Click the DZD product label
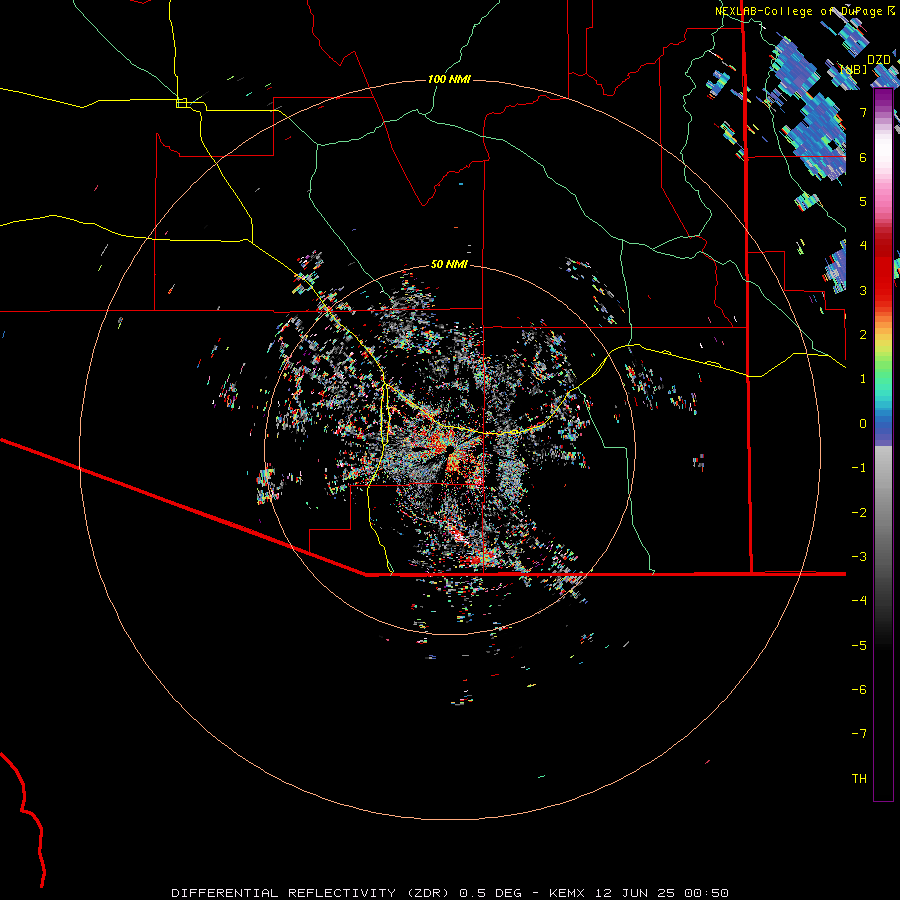This screenshot has height=900, width=900. click(878, 60)
